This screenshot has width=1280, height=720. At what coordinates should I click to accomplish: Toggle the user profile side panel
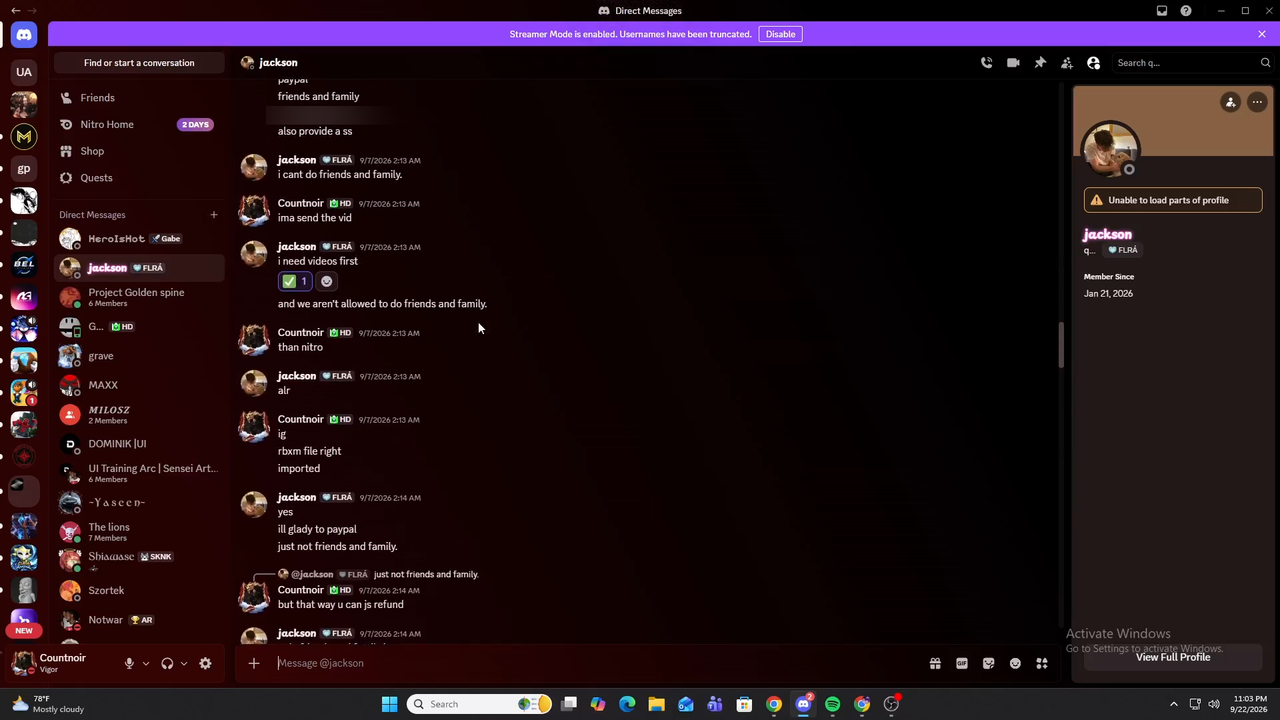pyautogui.click(x=1094, y=63)
